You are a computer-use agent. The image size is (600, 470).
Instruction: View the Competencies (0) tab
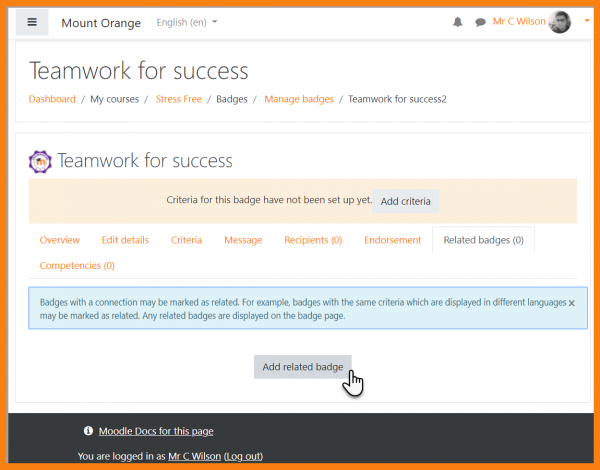click(x=77, y=266)
